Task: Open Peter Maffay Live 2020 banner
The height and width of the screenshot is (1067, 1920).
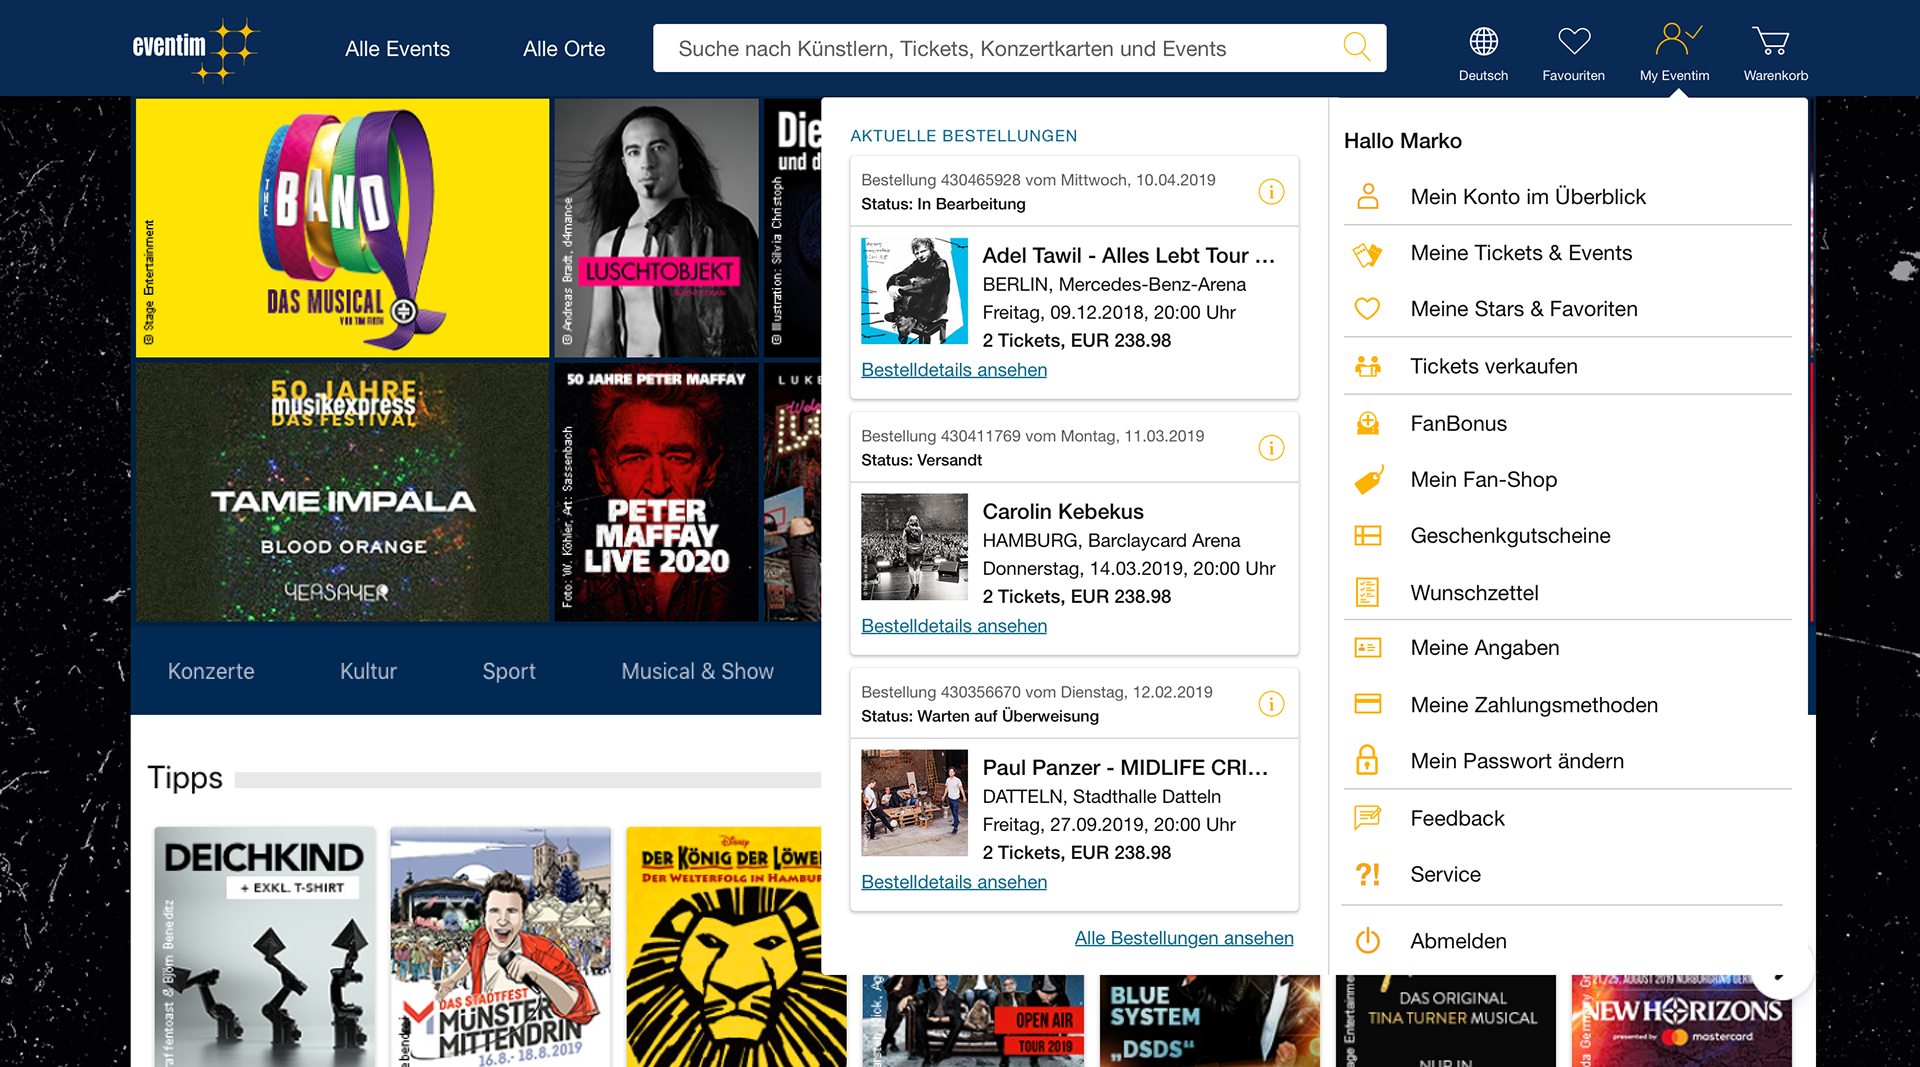Action: [656, 492]
